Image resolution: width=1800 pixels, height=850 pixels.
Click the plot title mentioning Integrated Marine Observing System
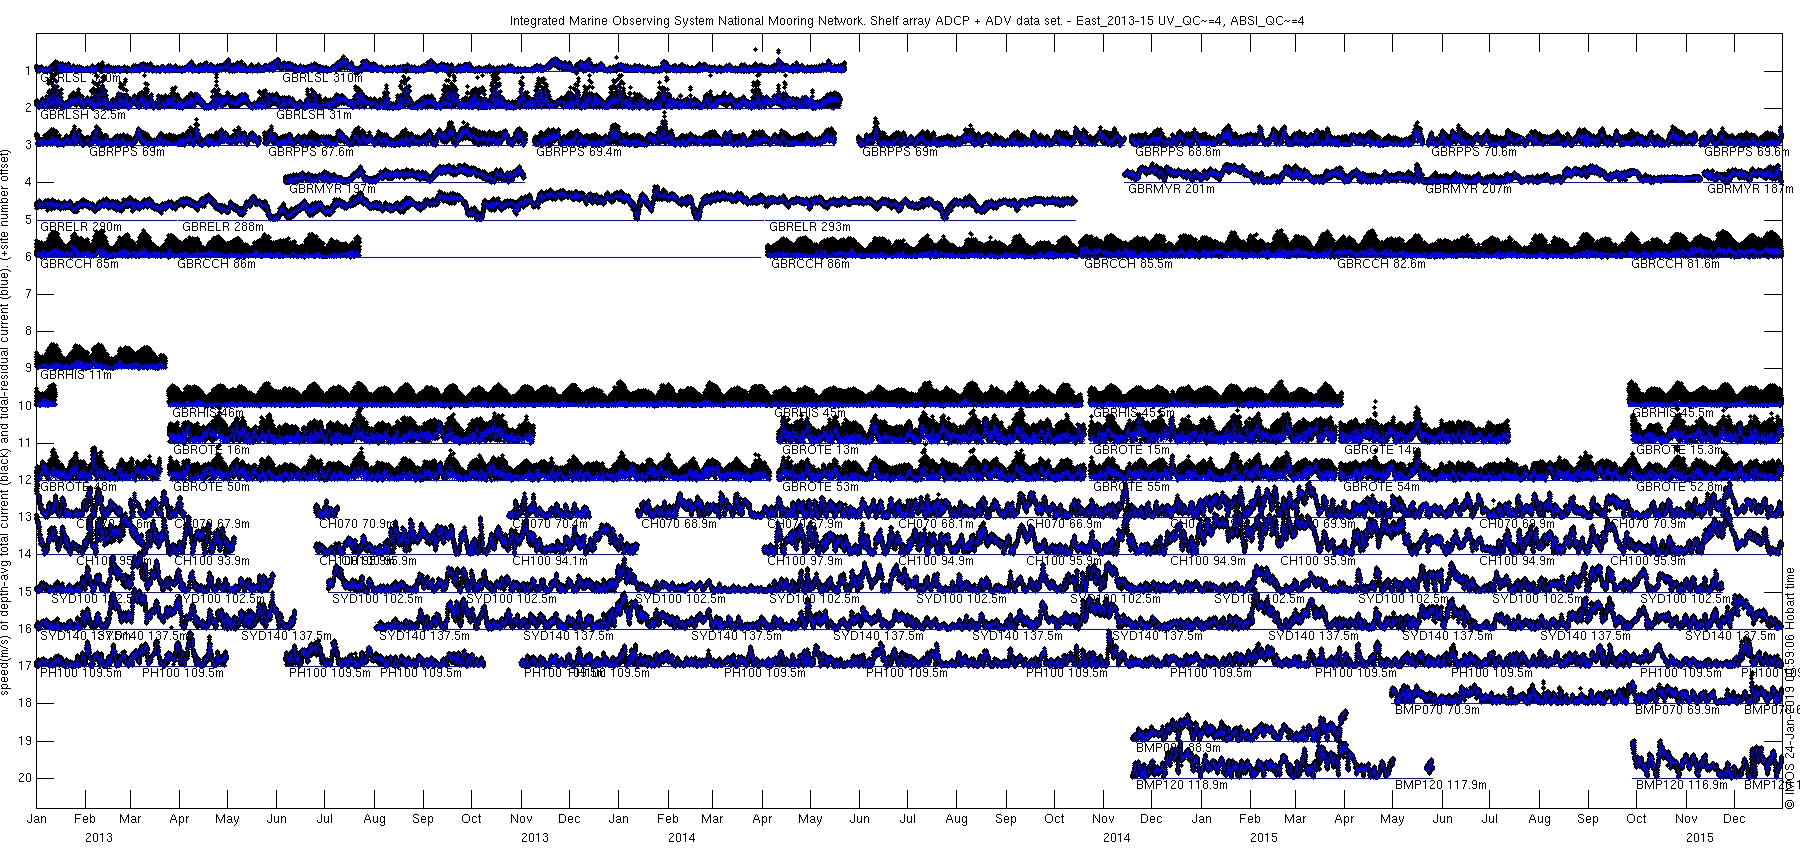tap(907, 20)
